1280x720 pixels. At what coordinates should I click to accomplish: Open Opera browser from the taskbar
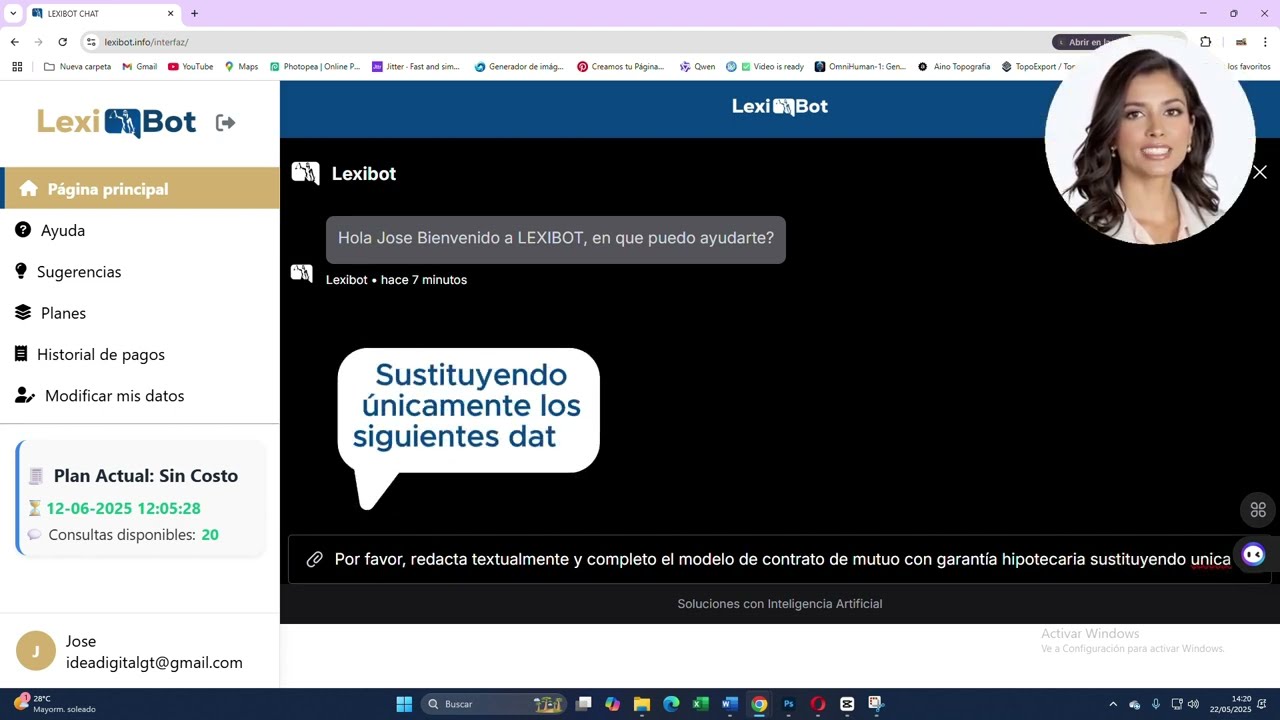pos(817,704)
